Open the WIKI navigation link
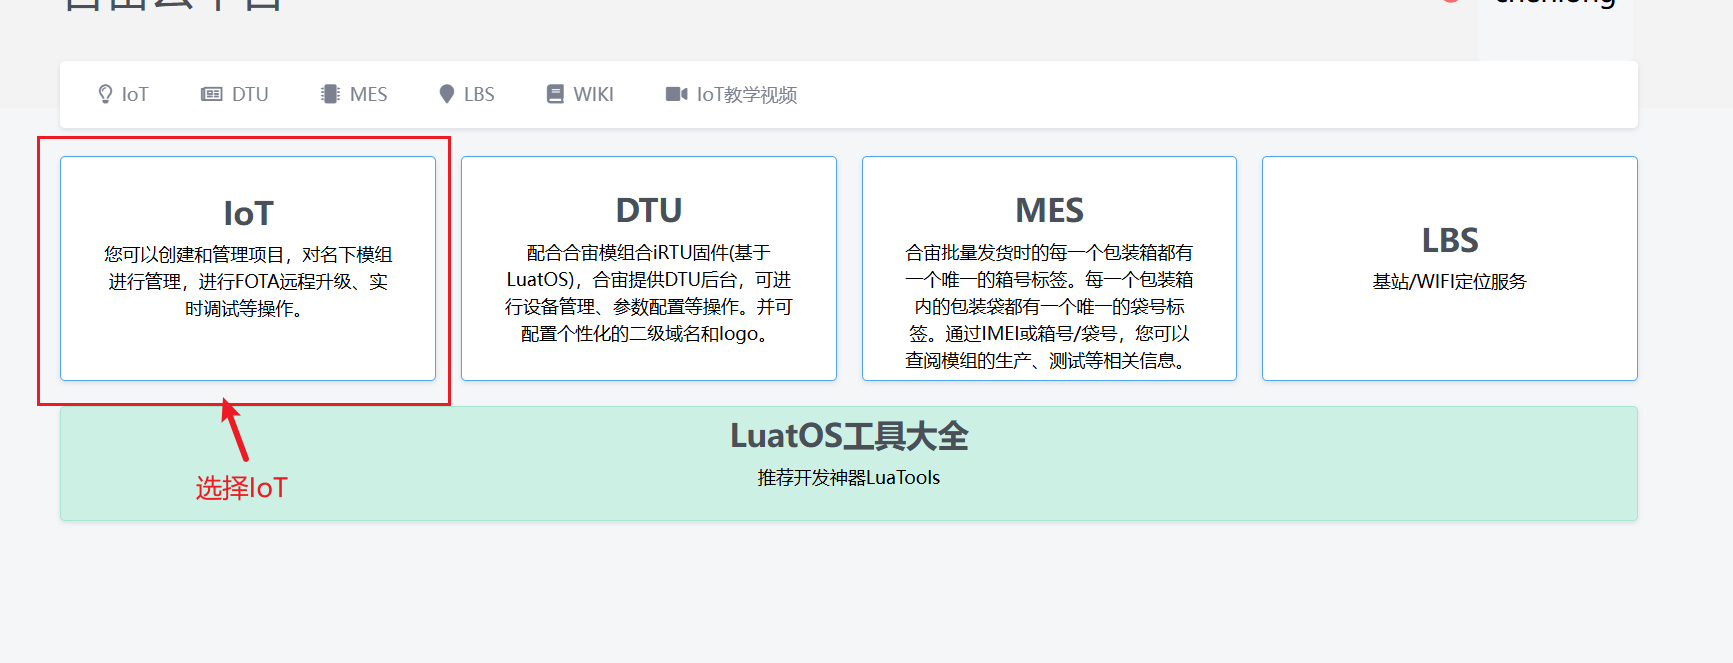The width and height of the screenshot is (1733, 663). click(580, 94)
